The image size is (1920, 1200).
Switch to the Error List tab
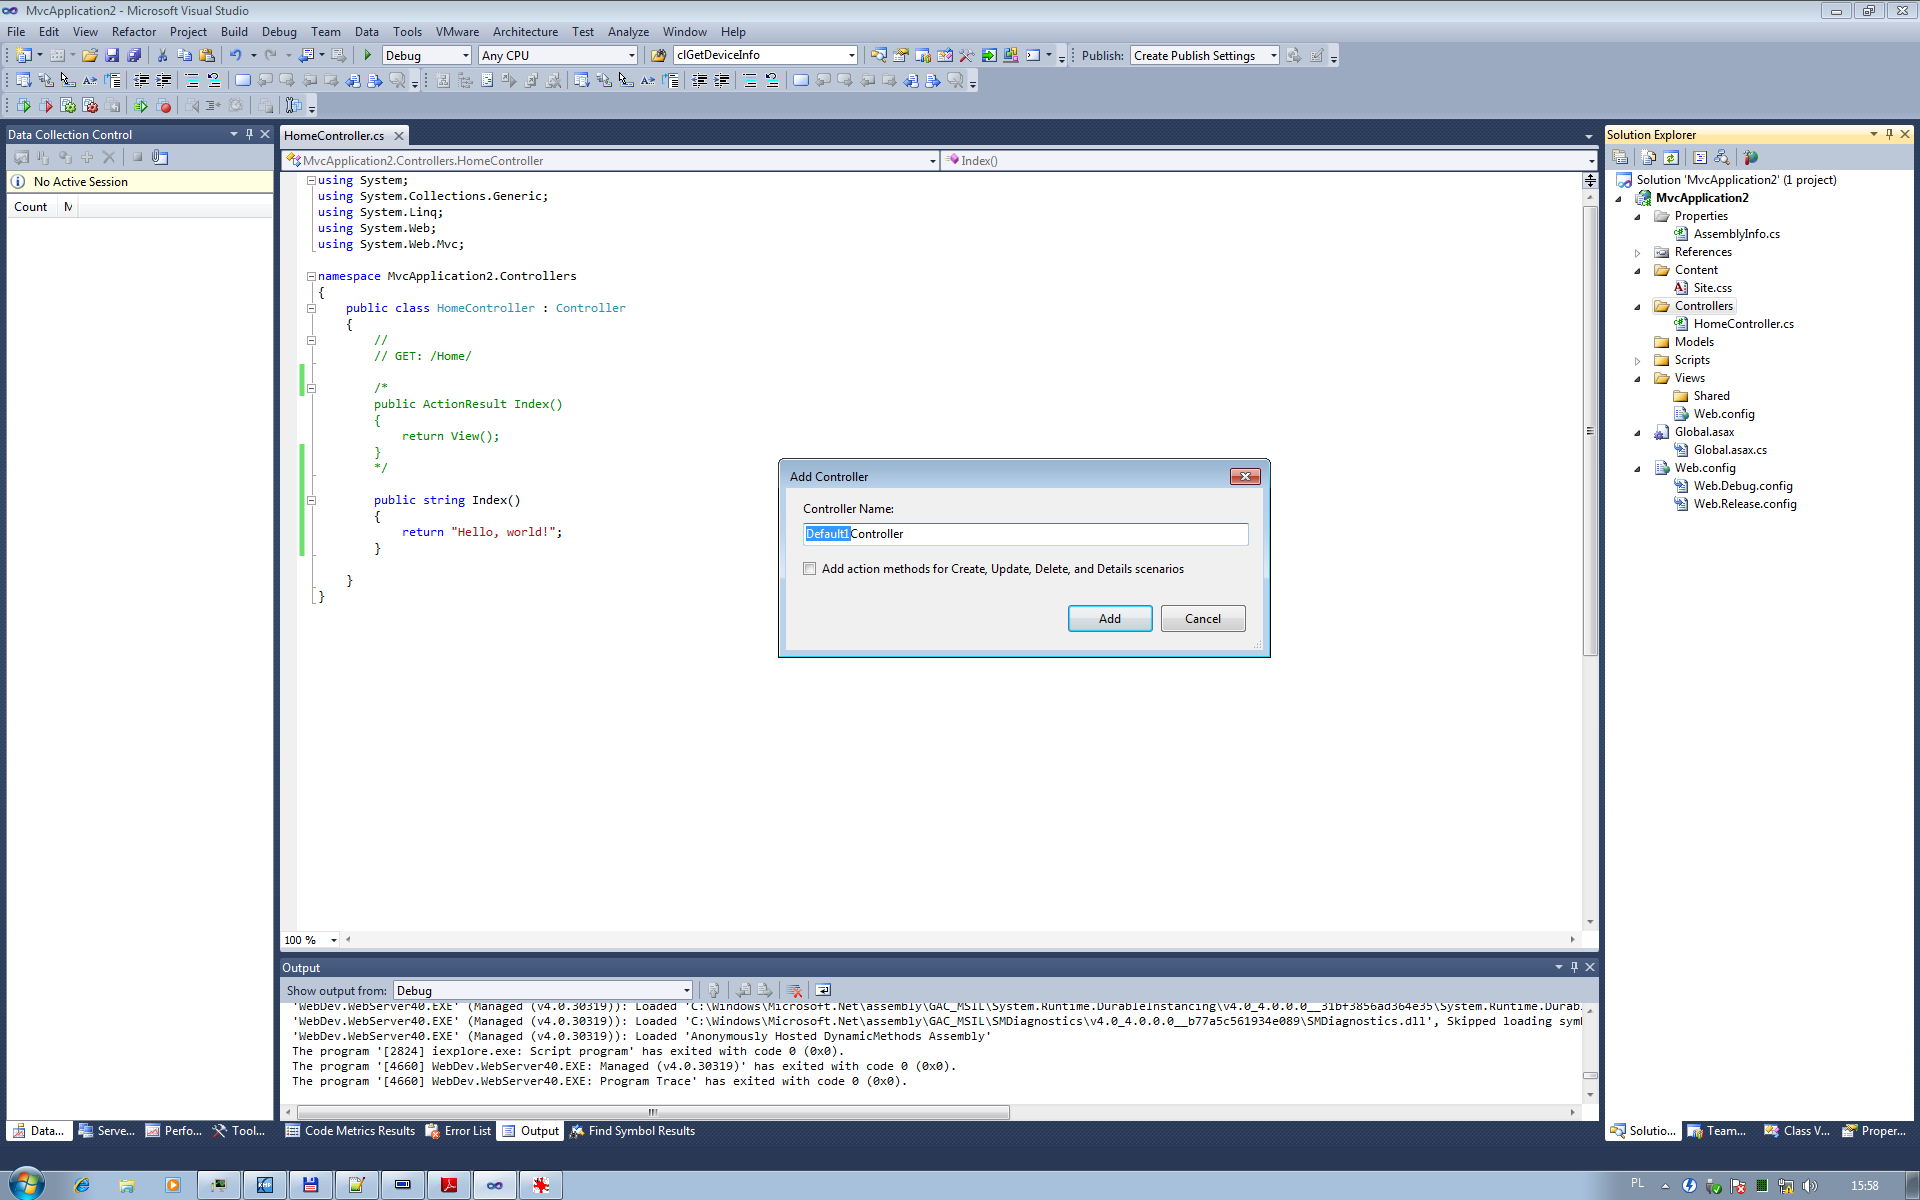pos(459,1131)
